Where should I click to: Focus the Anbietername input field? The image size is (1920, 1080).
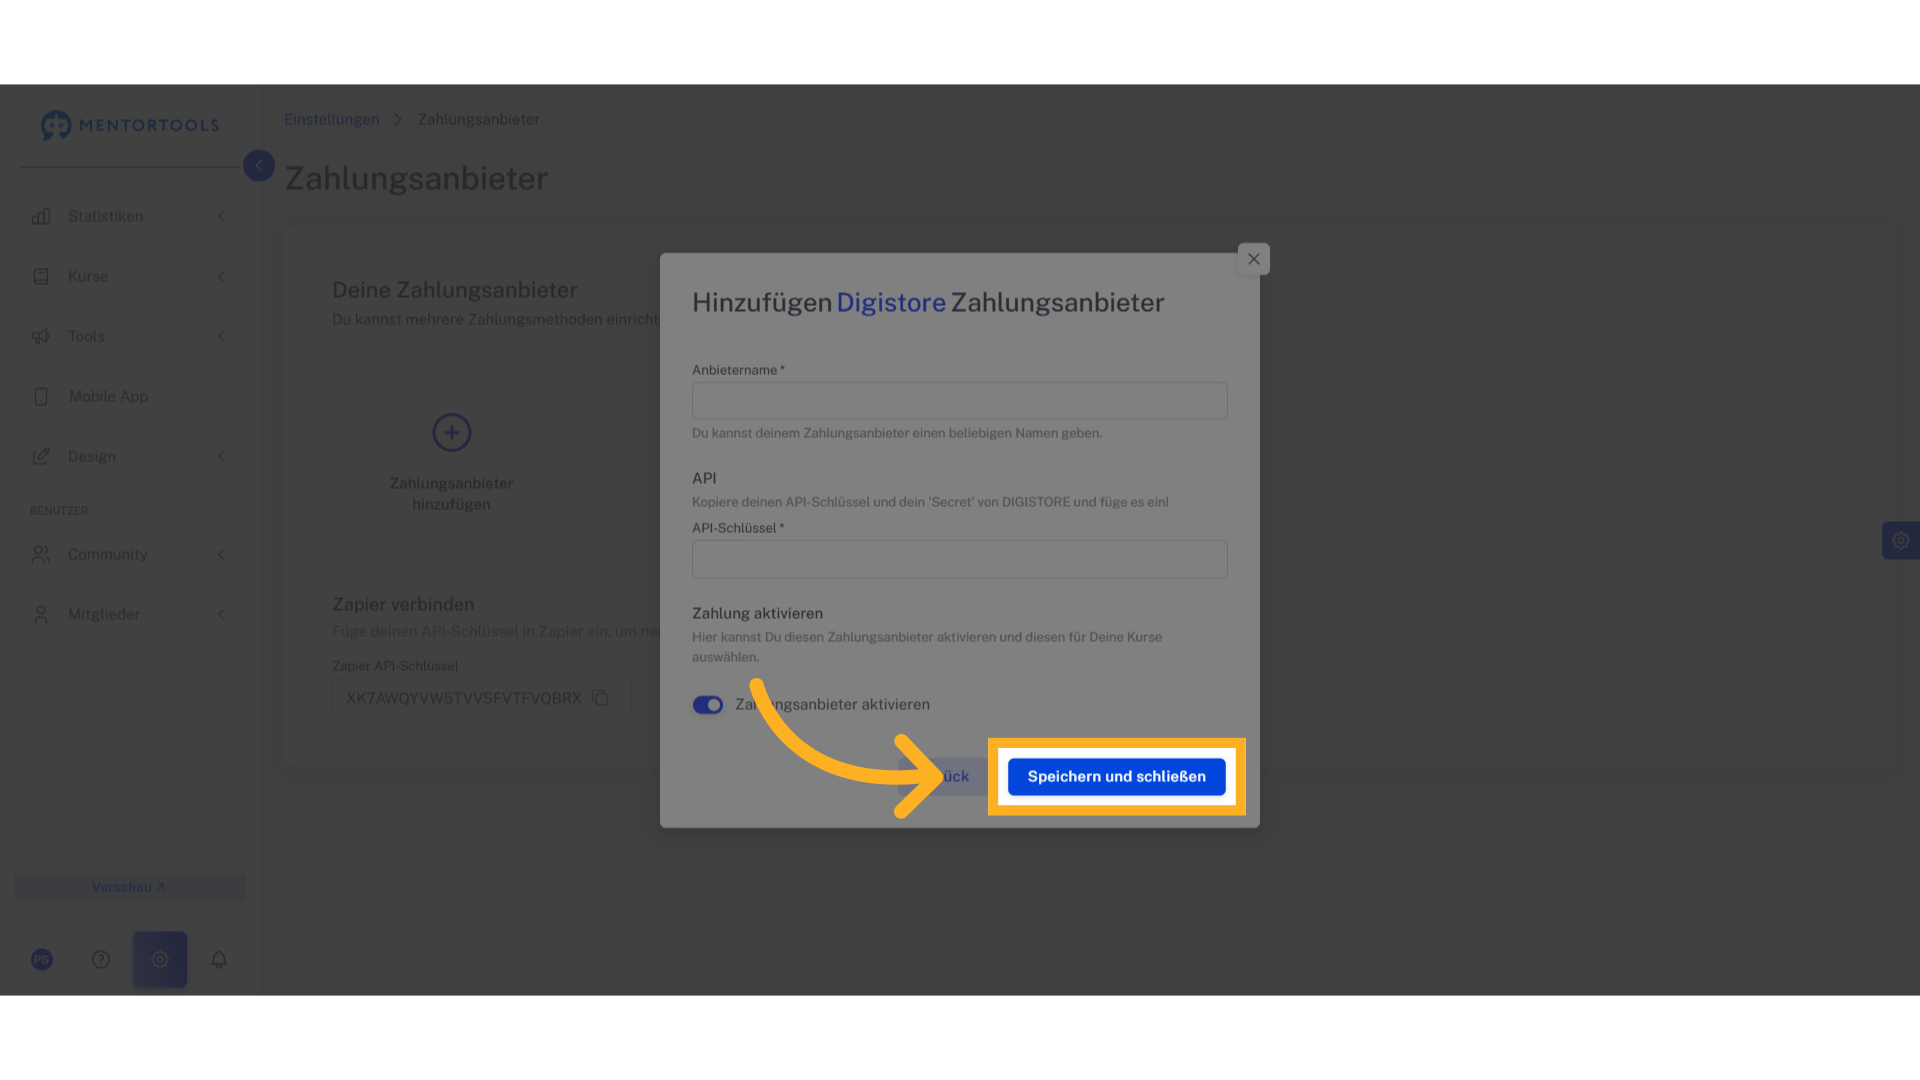coord(960,401)
